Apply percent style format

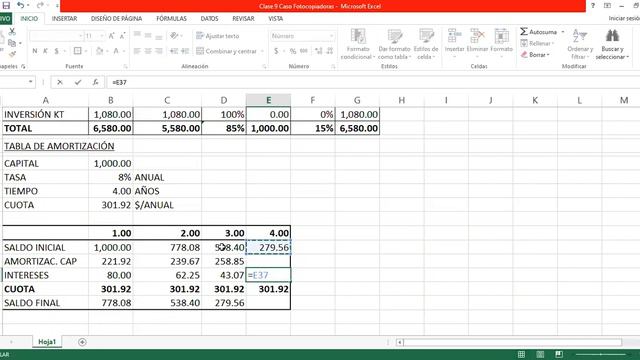click(293, 51)
